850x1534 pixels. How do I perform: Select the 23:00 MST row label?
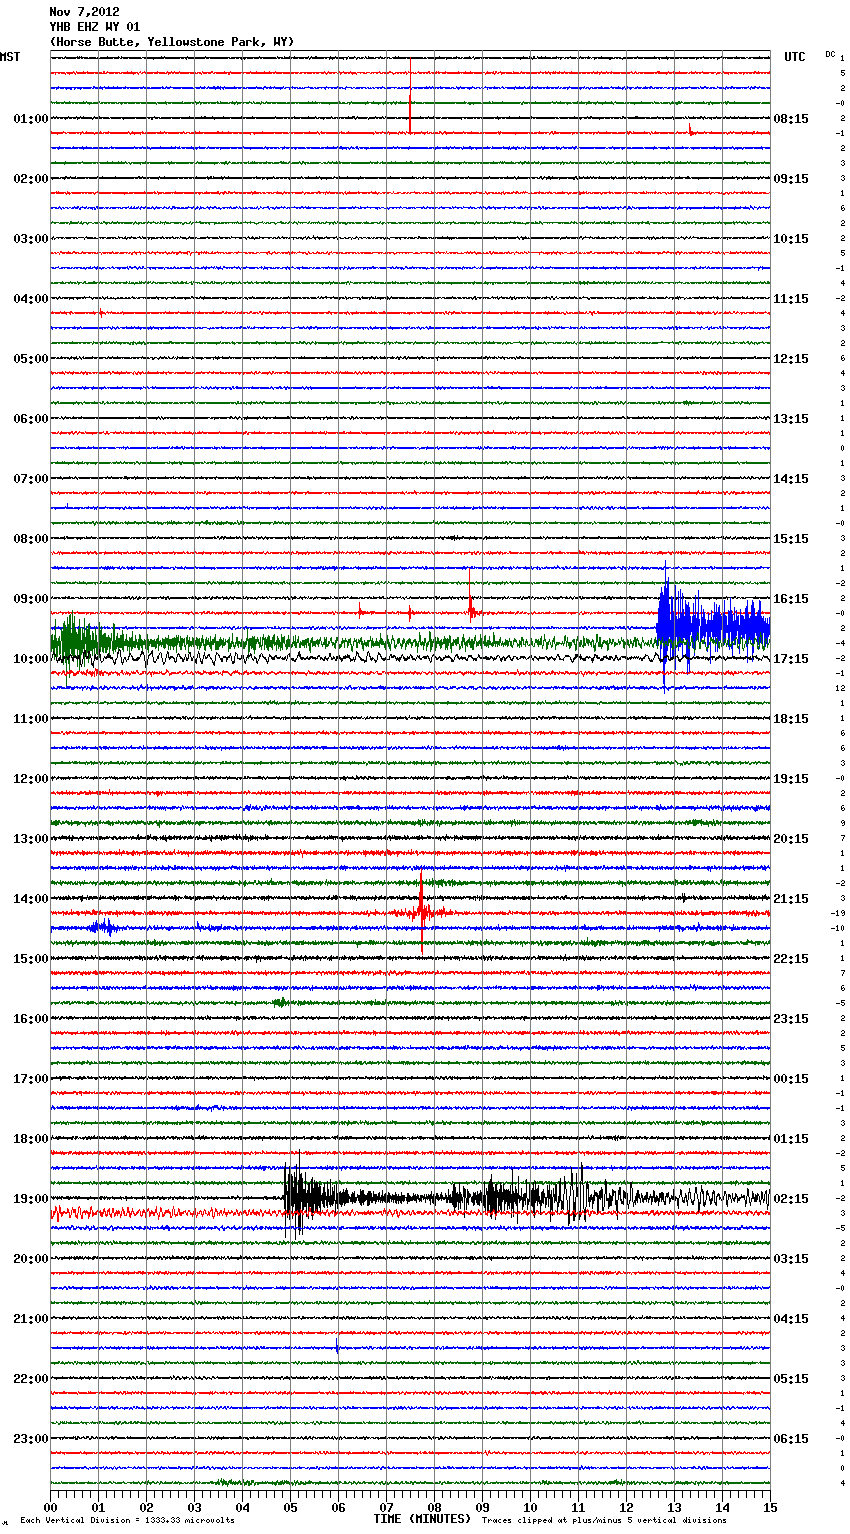31,1439
